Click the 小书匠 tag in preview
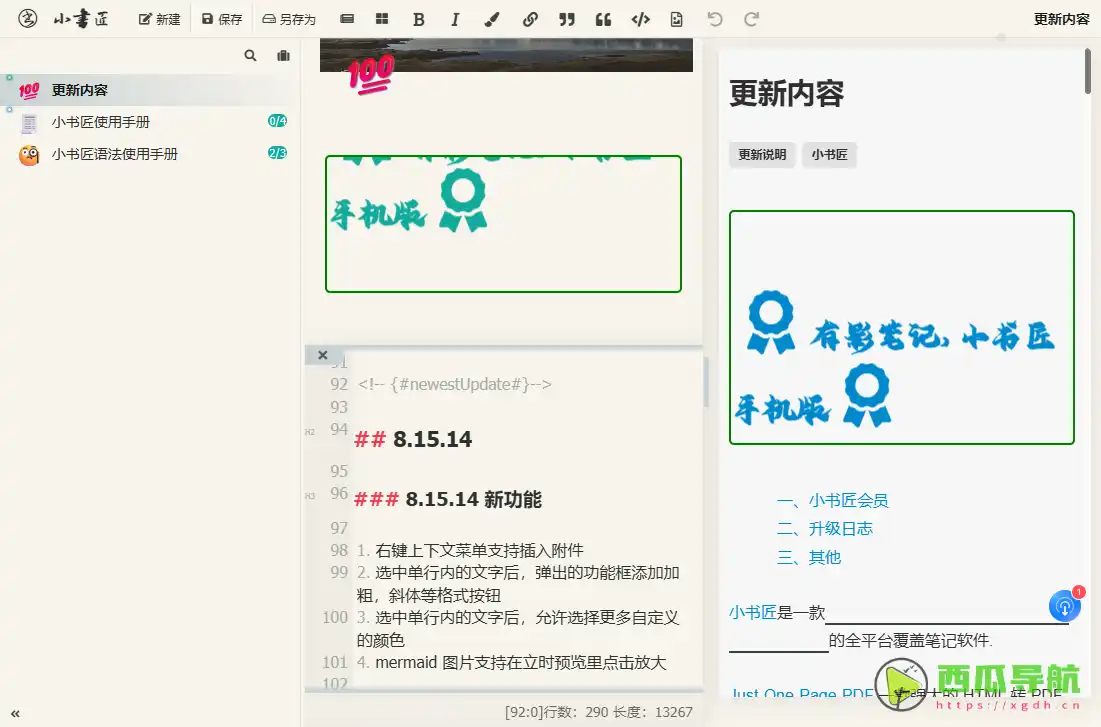Viewport: 1101px width, 727px height. (829, 155)
